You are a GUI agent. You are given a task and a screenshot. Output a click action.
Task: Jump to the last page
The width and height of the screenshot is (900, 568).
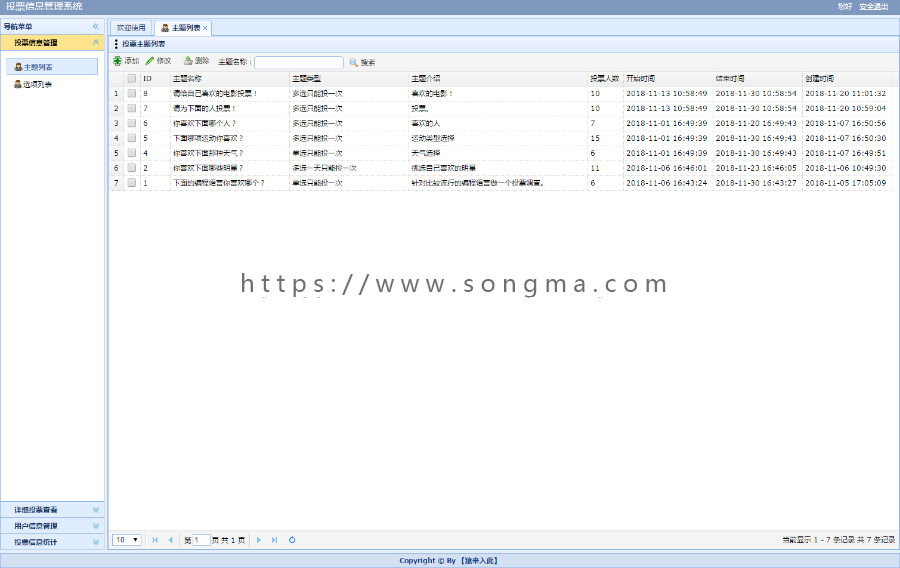click(x=274, y=540)
